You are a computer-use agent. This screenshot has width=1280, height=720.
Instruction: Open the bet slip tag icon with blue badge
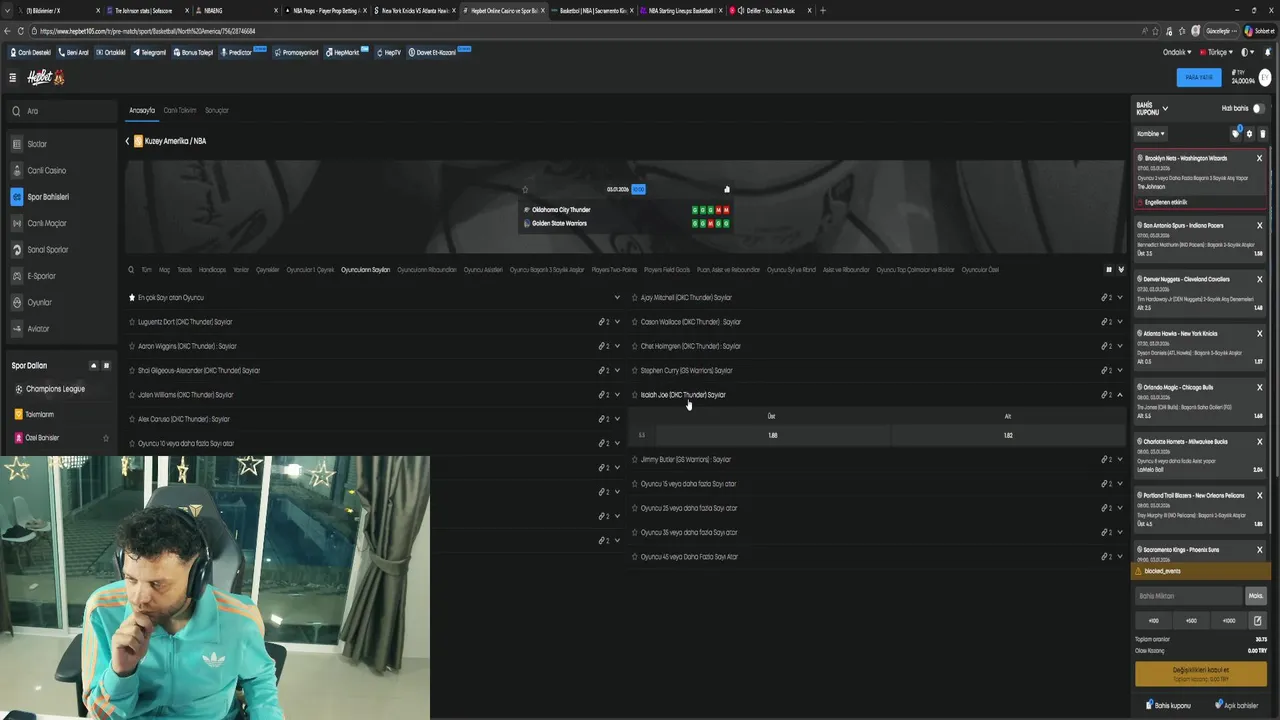point(1236,133)
